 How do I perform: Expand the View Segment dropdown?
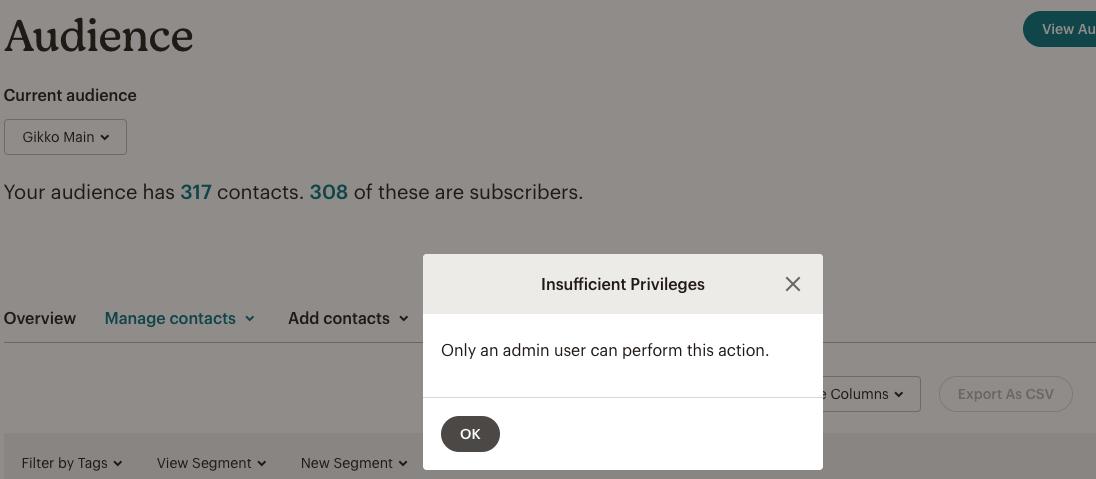click(x=211, y=463)
